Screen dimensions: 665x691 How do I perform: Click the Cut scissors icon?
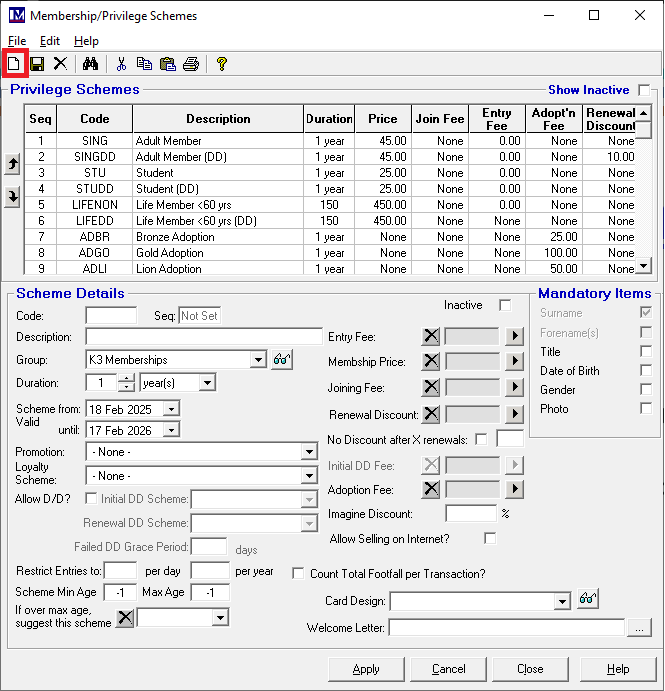121,64
